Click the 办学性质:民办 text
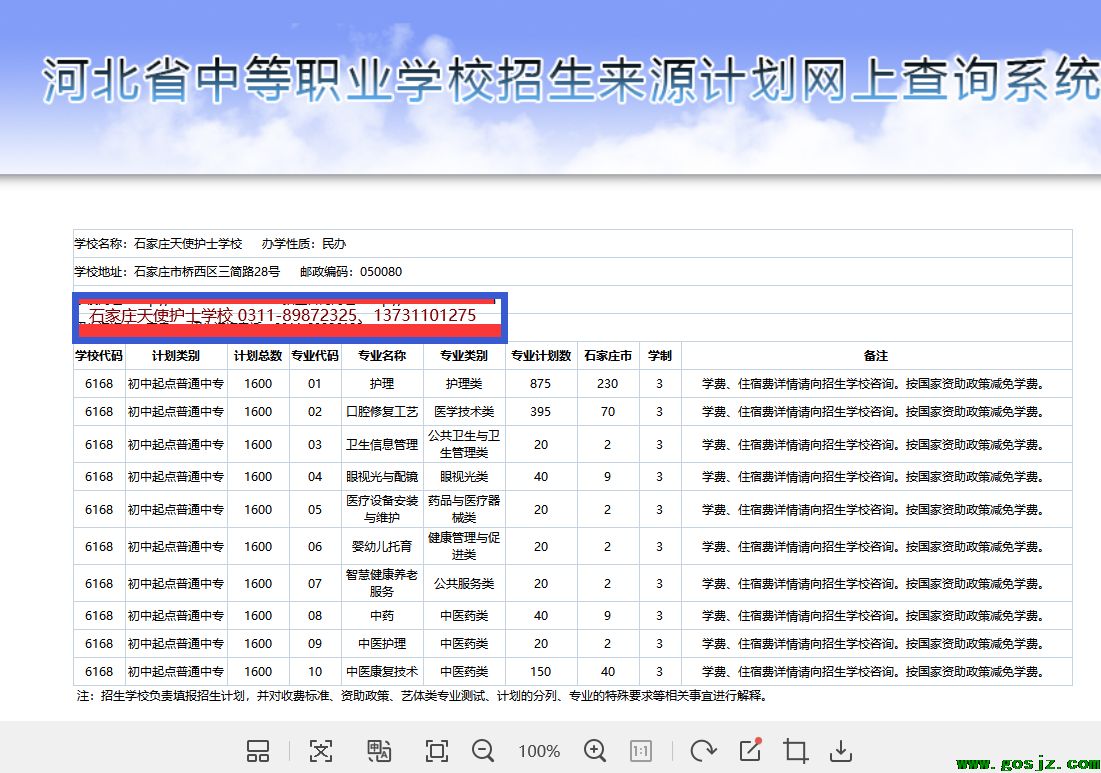 [303, 244]
